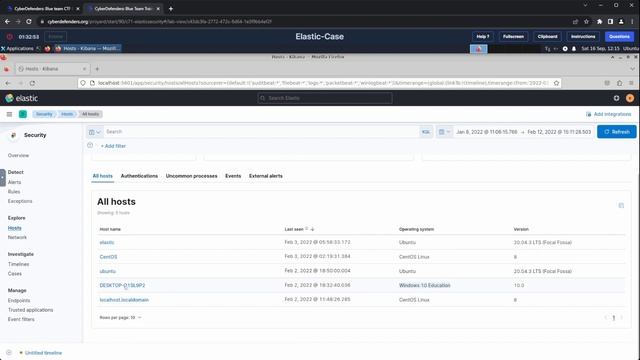This screenshot has width=640, height=360.
Task: Click the Add integrations link
Action: (612, 114)
